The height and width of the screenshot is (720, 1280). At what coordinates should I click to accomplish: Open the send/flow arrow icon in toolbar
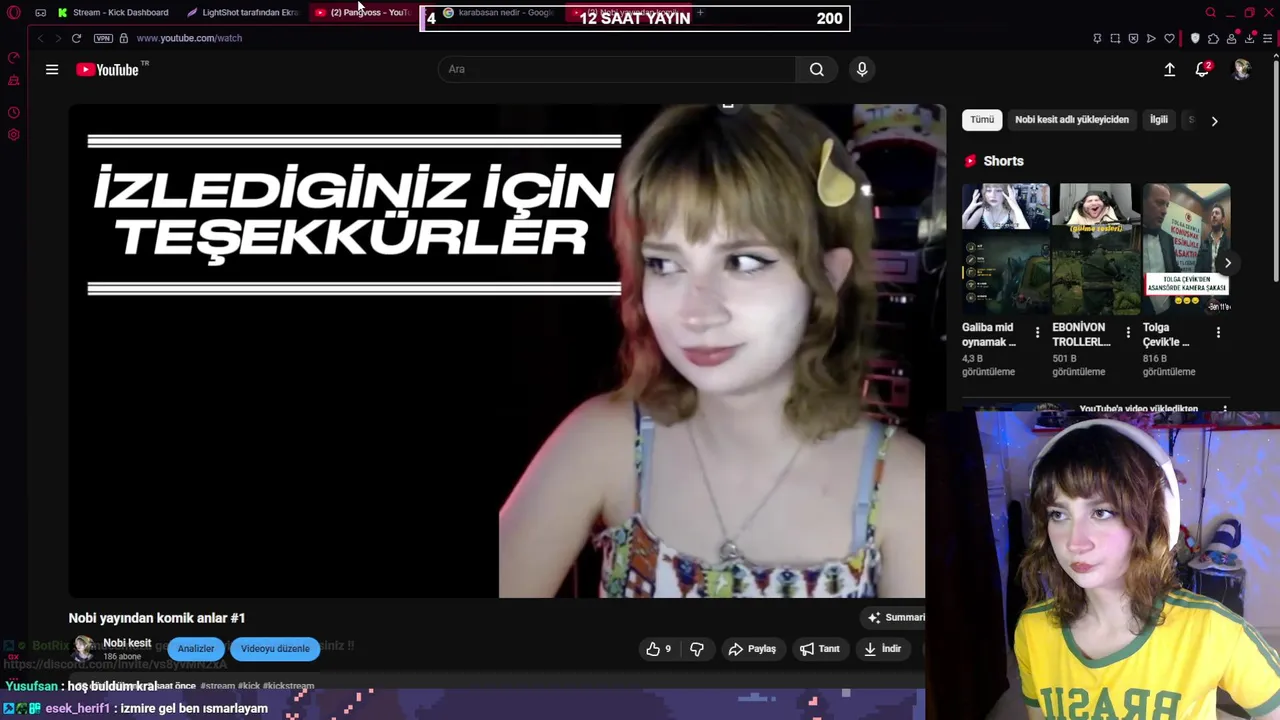[1151, 38]
